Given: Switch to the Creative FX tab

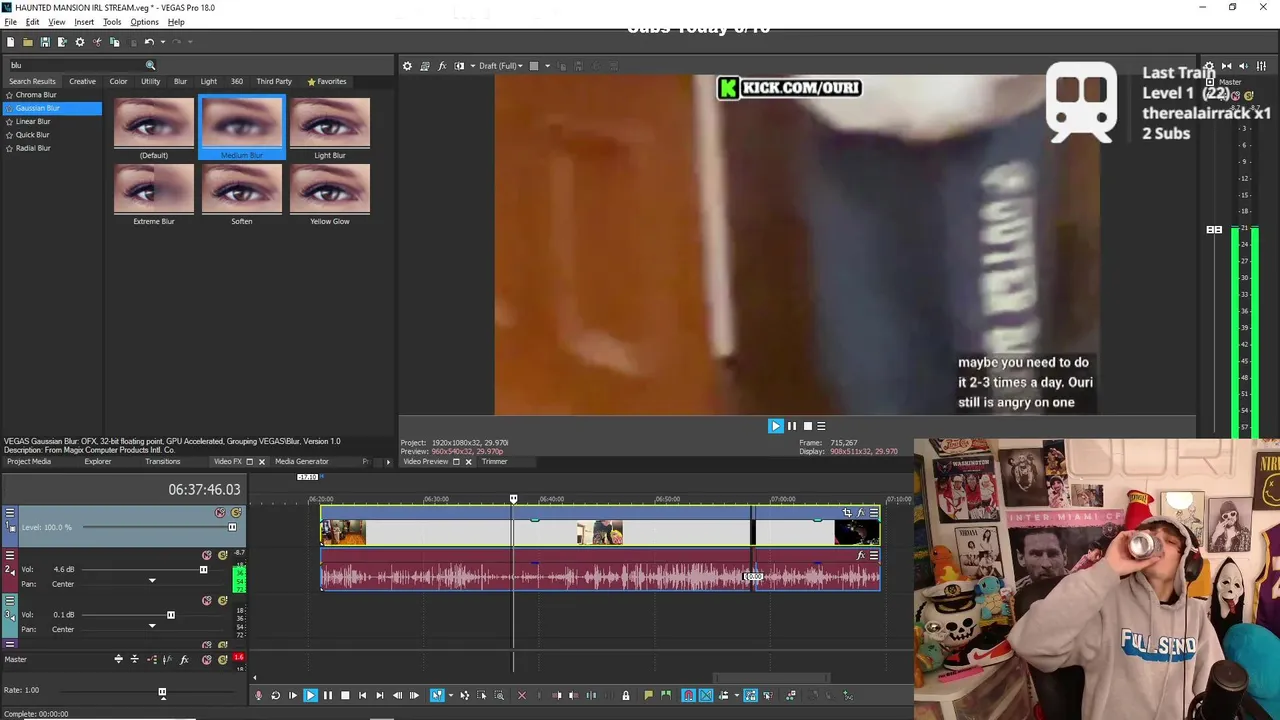Looking at the screenshot, I should tap(82, 82).
